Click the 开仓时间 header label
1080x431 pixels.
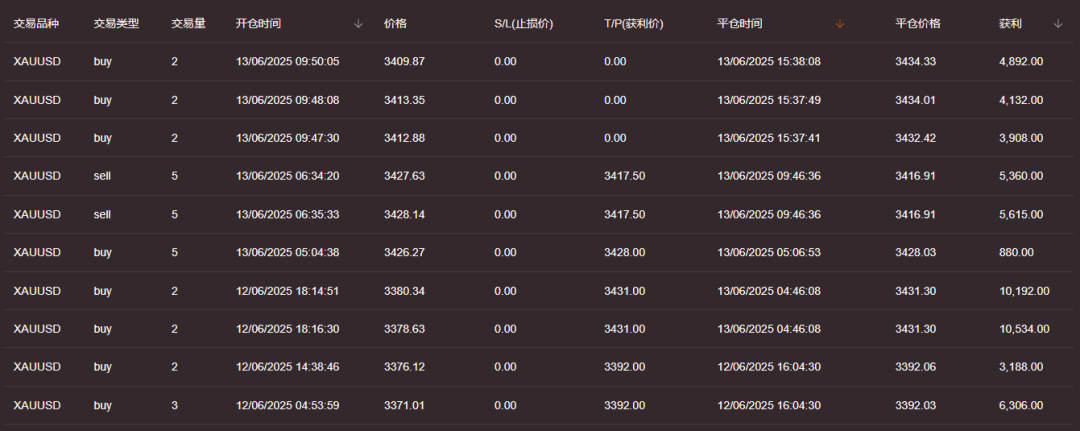pos(258,23)
